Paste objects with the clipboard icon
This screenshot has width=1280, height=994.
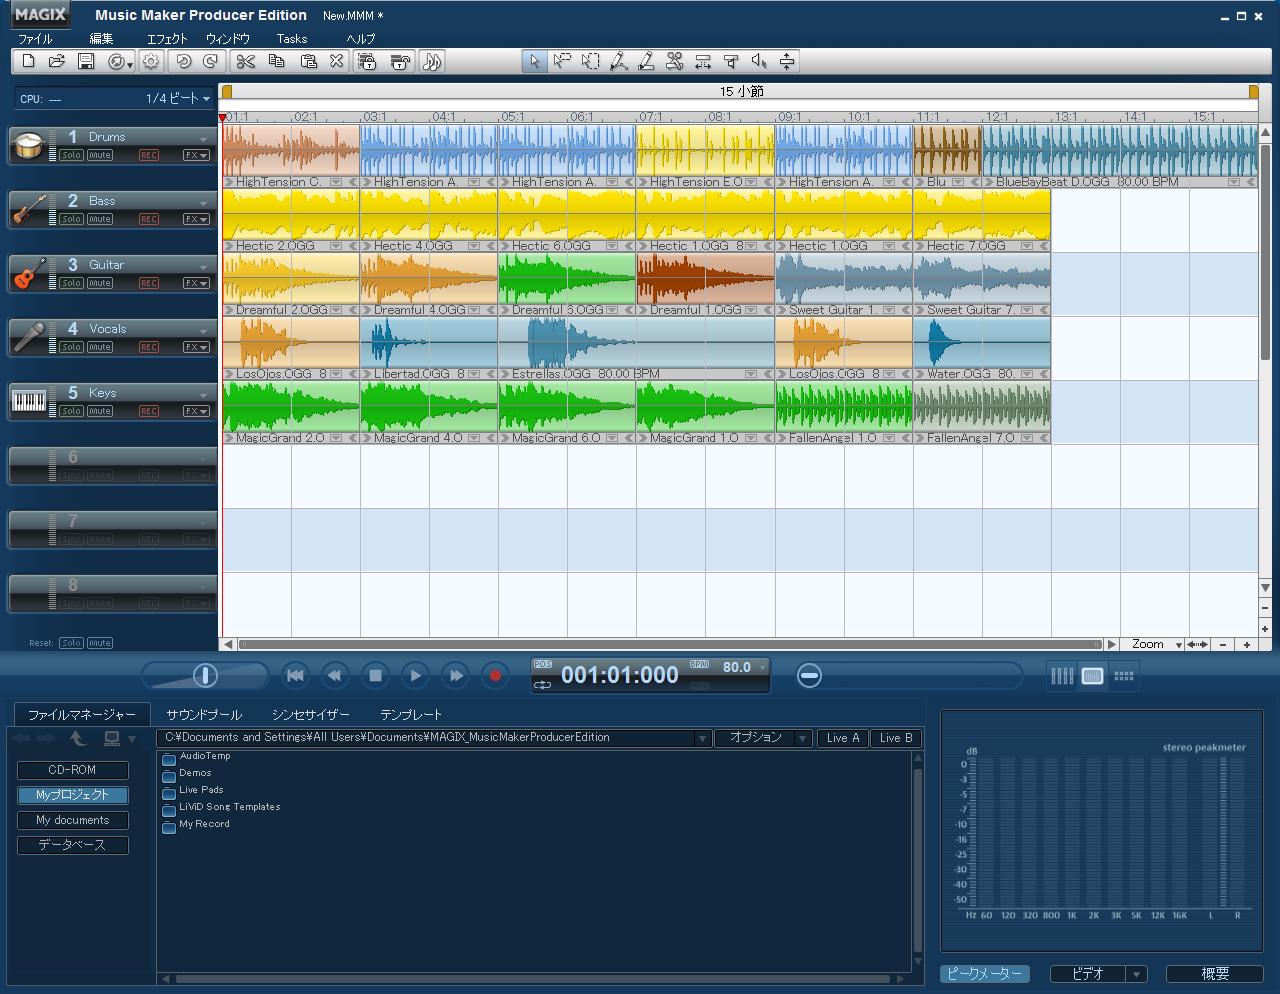[x=308, y=62]
